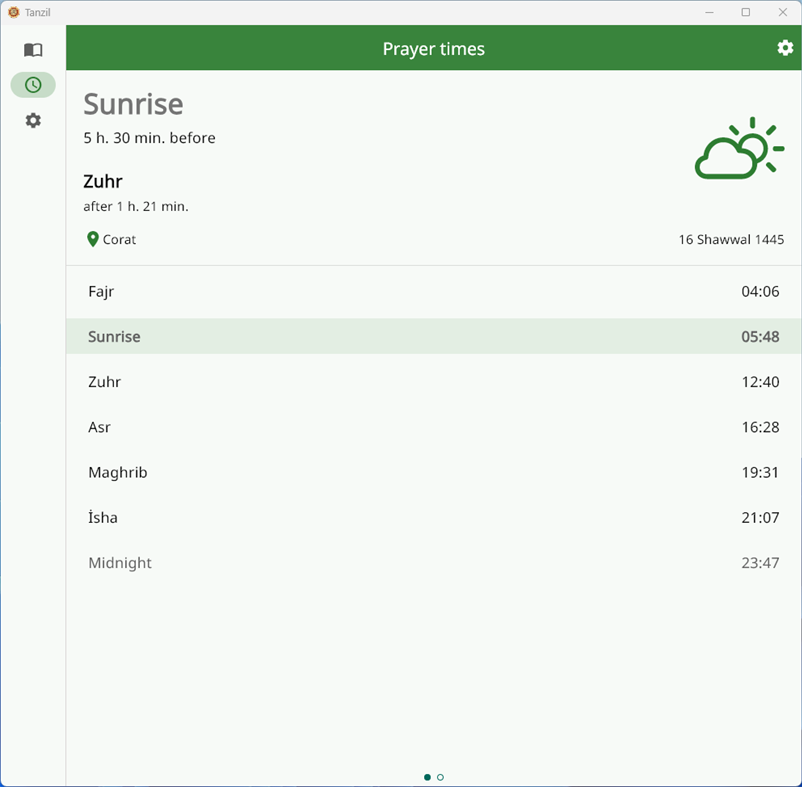802x787 pixels.
Task: Click the green location pin beside Corat
Action: (x=91, y=239)
